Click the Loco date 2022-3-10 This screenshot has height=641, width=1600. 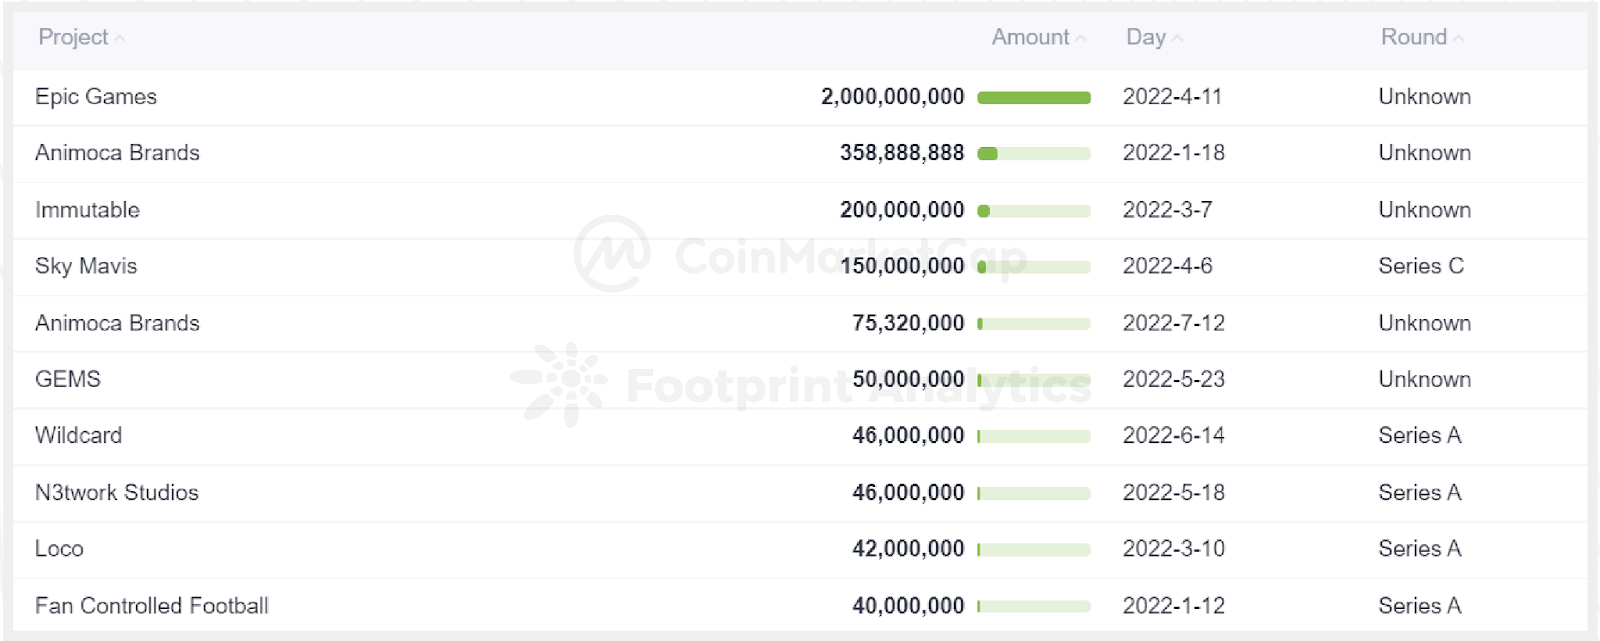(x=1173, y=549)
